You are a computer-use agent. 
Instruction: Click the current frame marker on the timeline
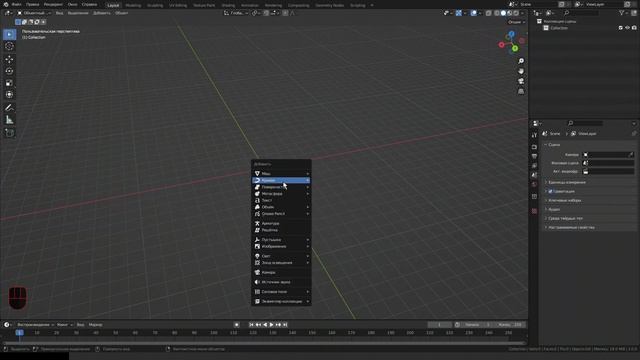[19, 333]
